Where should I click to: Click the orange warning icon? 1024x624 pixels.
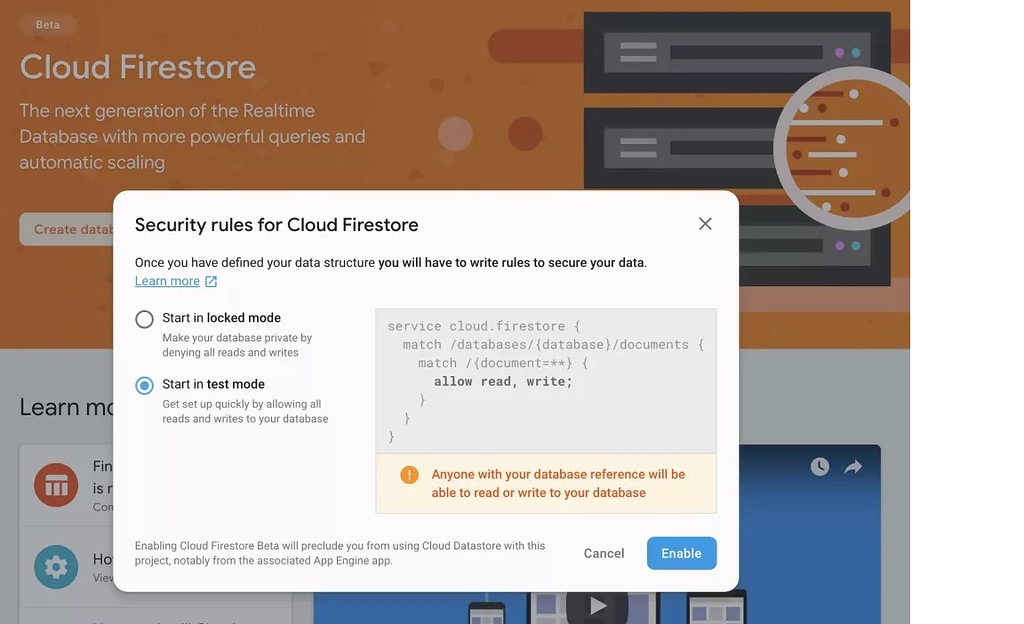(x=409, y=475)
